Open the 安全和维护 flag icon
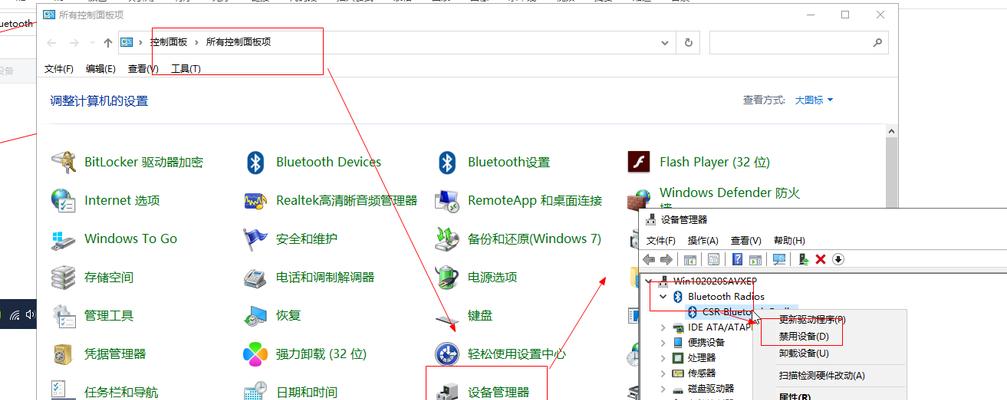This screenshot has height=400, width=1007. pyautogui.click(x=256, y=239)
